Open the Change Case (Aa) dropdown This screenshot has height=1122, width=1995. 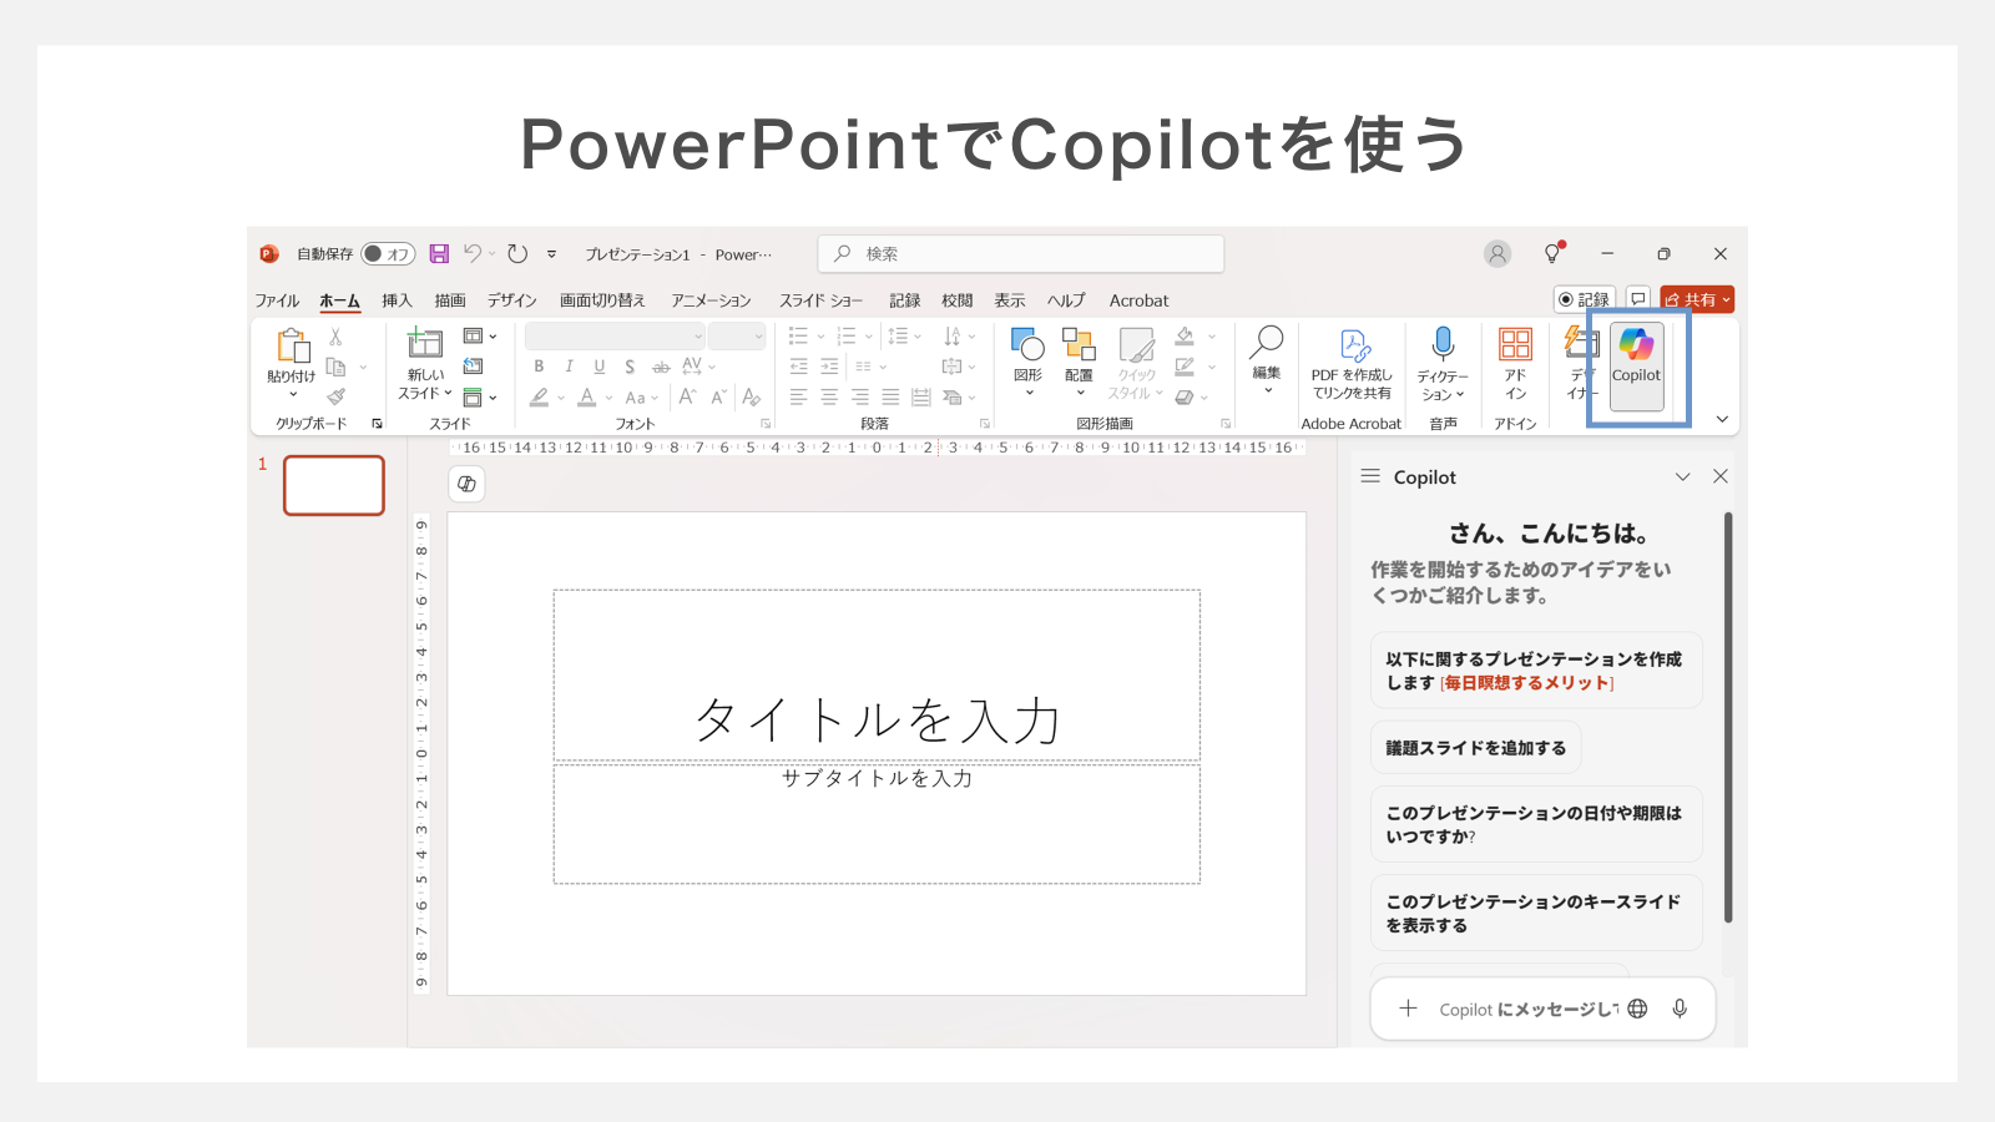(641, 398)
